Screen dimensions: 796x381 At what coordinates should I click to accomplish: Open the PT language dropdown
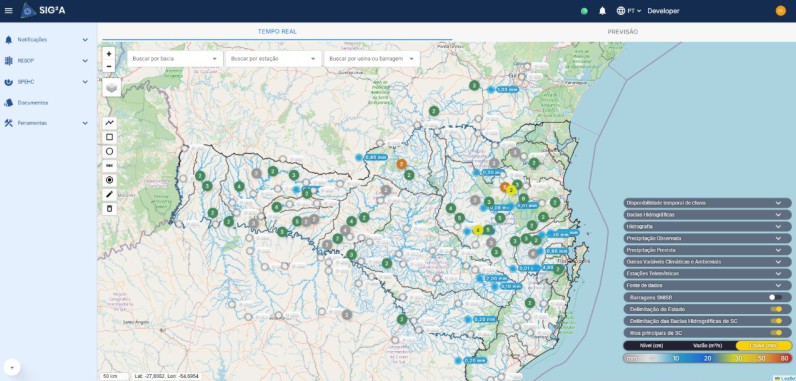[629, 11]
